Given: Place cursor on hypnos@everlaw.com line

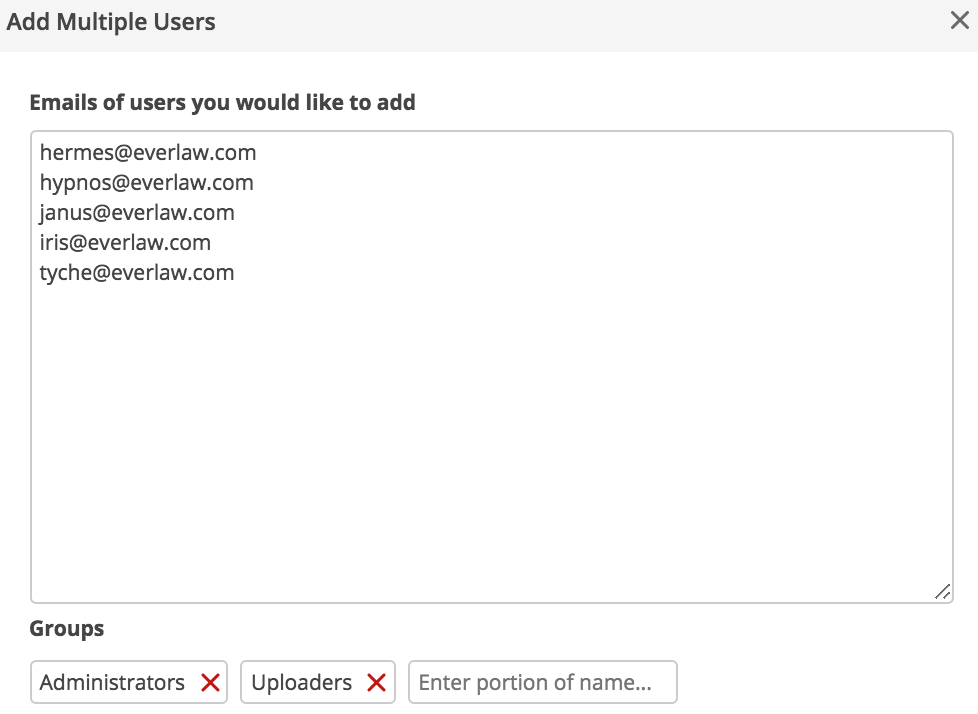Looking at the screenshot, I should coord(147,183).
